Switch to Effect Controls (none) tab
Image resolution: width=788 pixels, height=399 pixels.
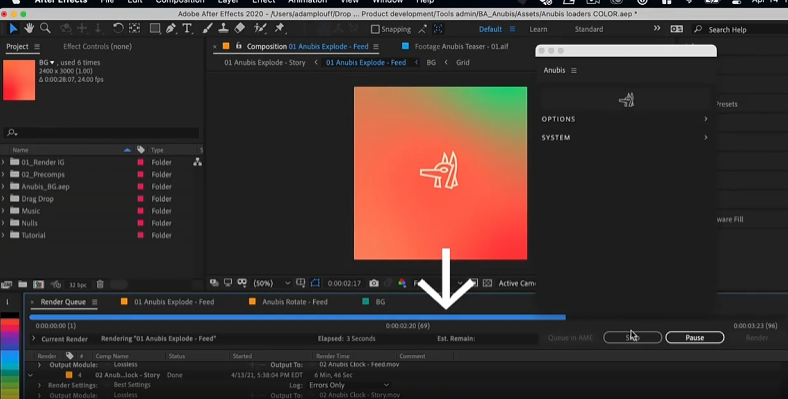97,46
